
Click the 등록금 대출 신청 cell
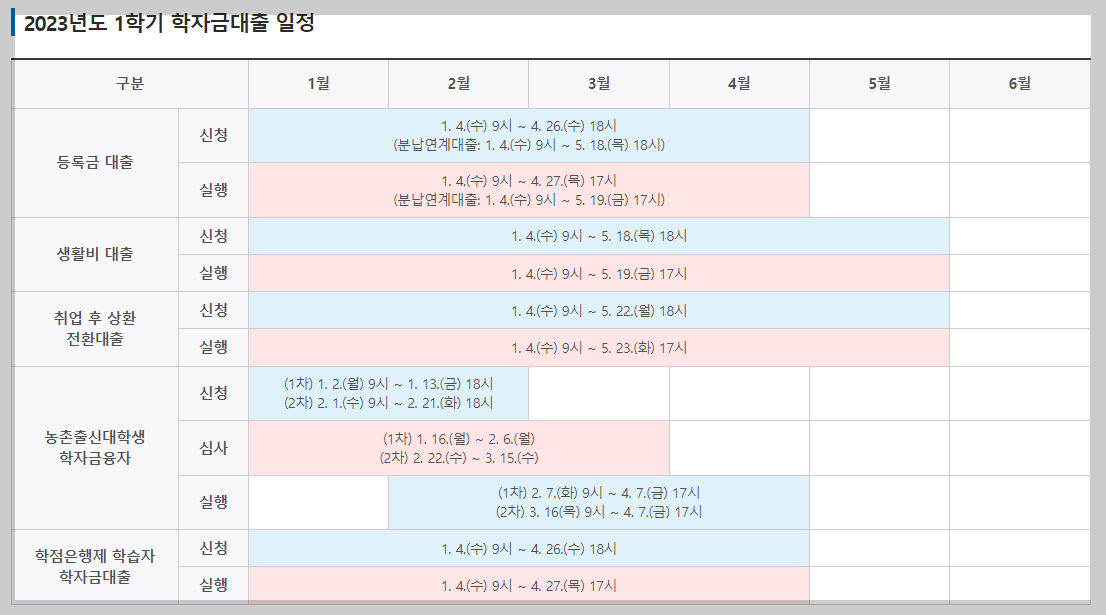tap(528, 135)
